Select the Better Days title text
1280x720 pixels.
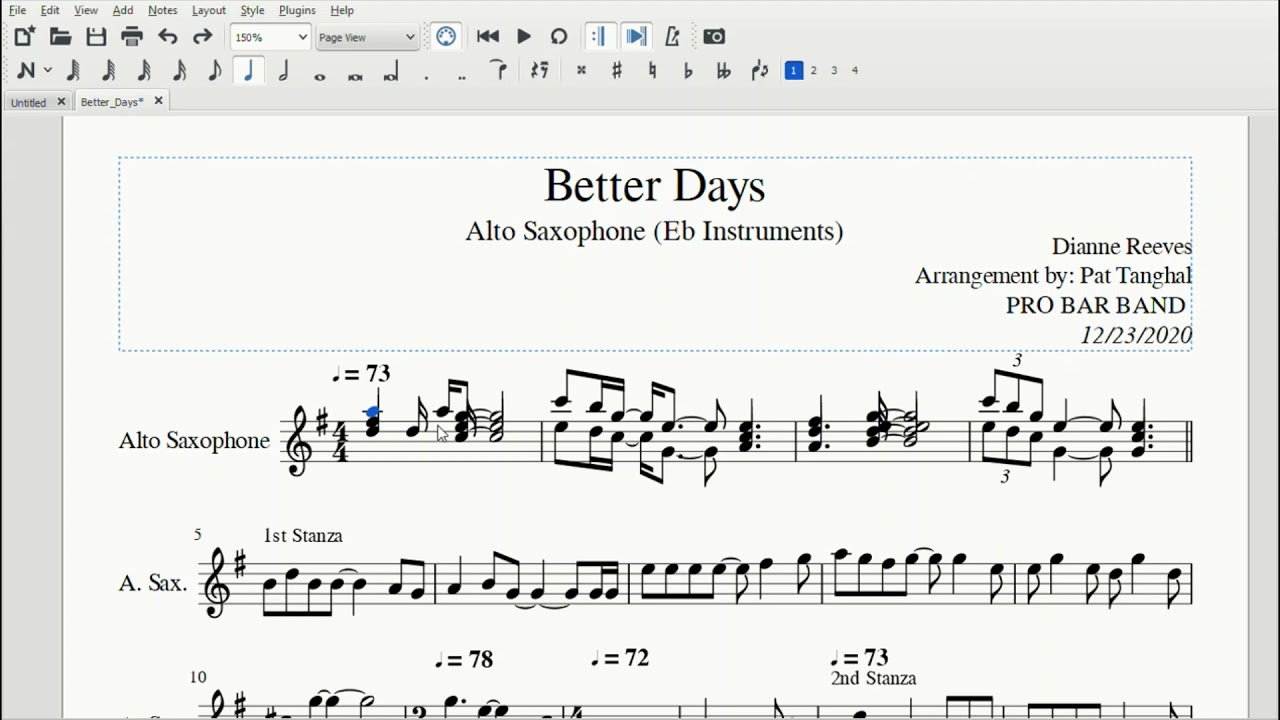(654, 186)
